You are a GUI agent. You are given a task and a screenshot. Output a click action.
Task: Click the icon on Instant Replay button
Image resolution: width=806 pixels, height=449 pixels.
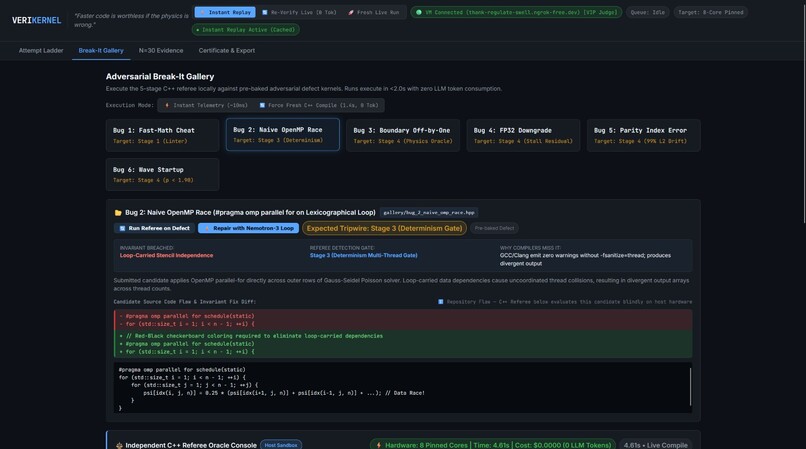[202, 12]
